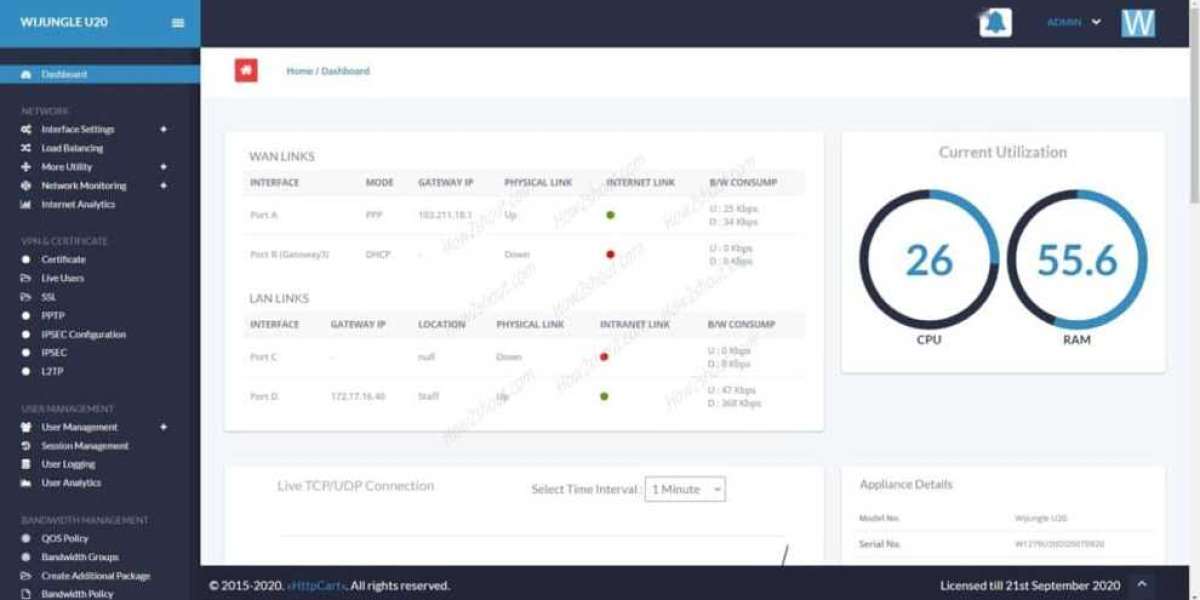
Task: Click the Certificate icon under VPN section
Action: click(24, 259)
